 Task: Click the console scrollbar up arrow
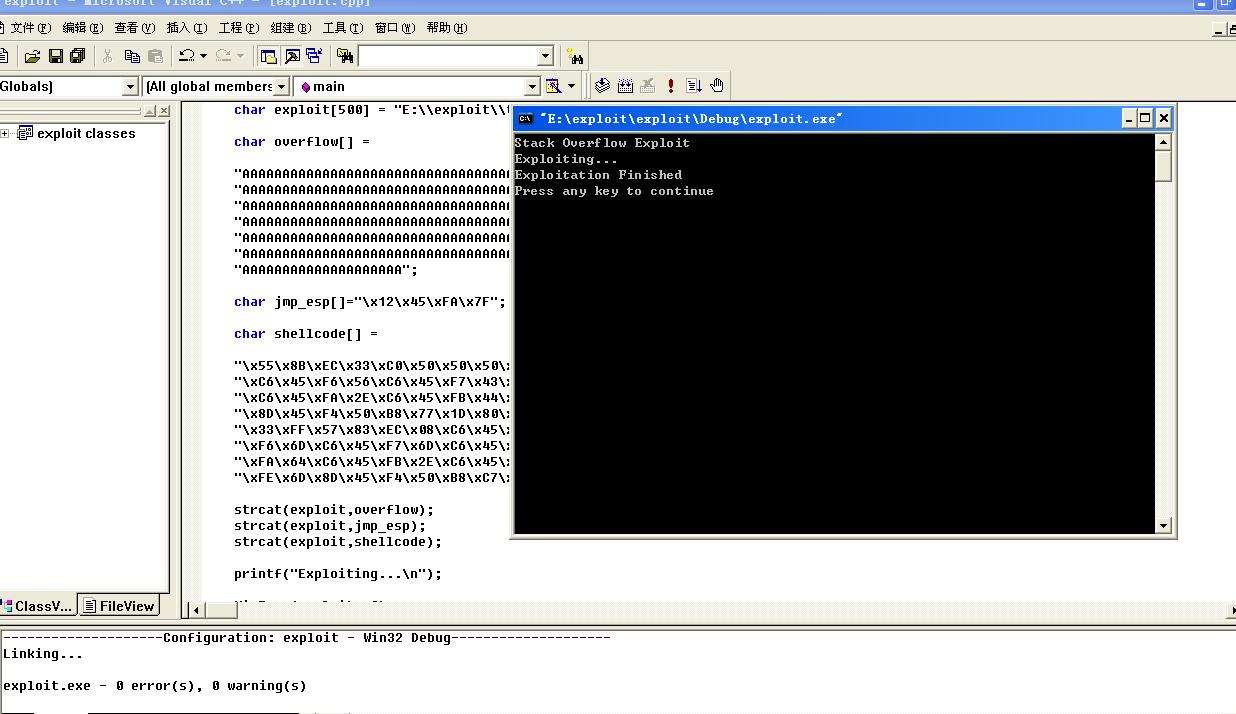click(1163, 142)
